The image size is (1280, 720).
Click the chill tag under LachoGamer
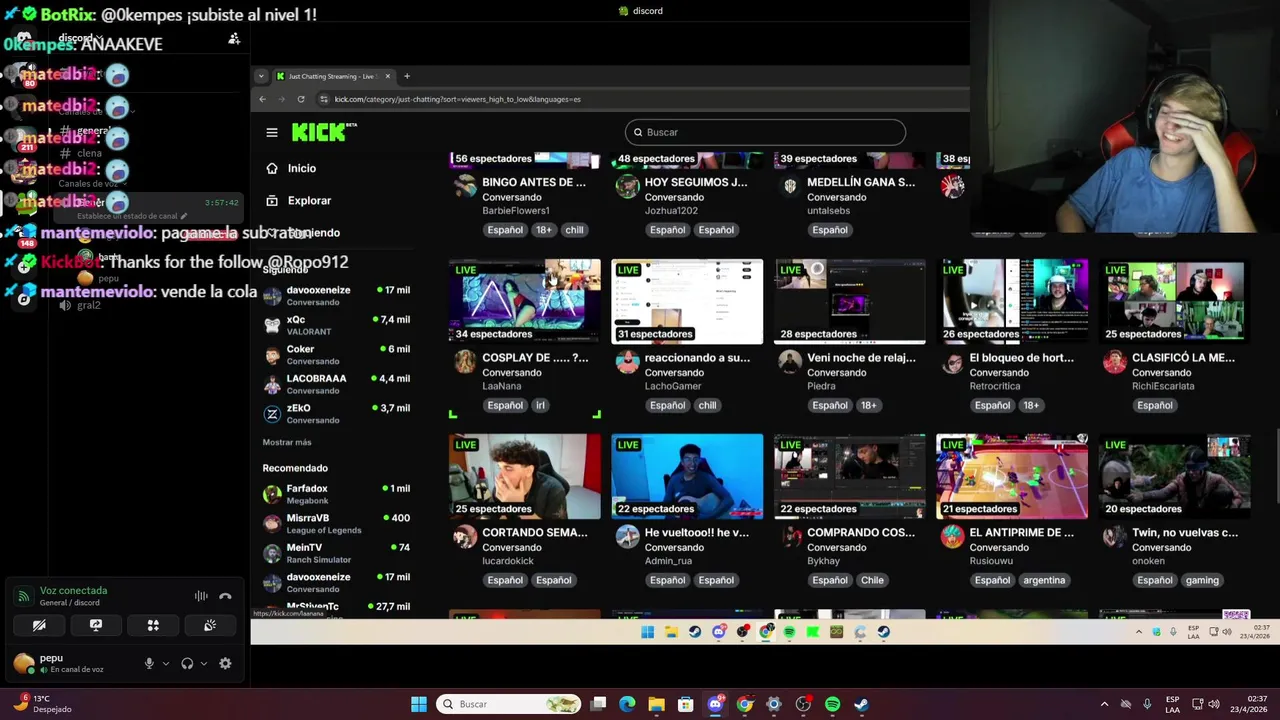(707, 405)
